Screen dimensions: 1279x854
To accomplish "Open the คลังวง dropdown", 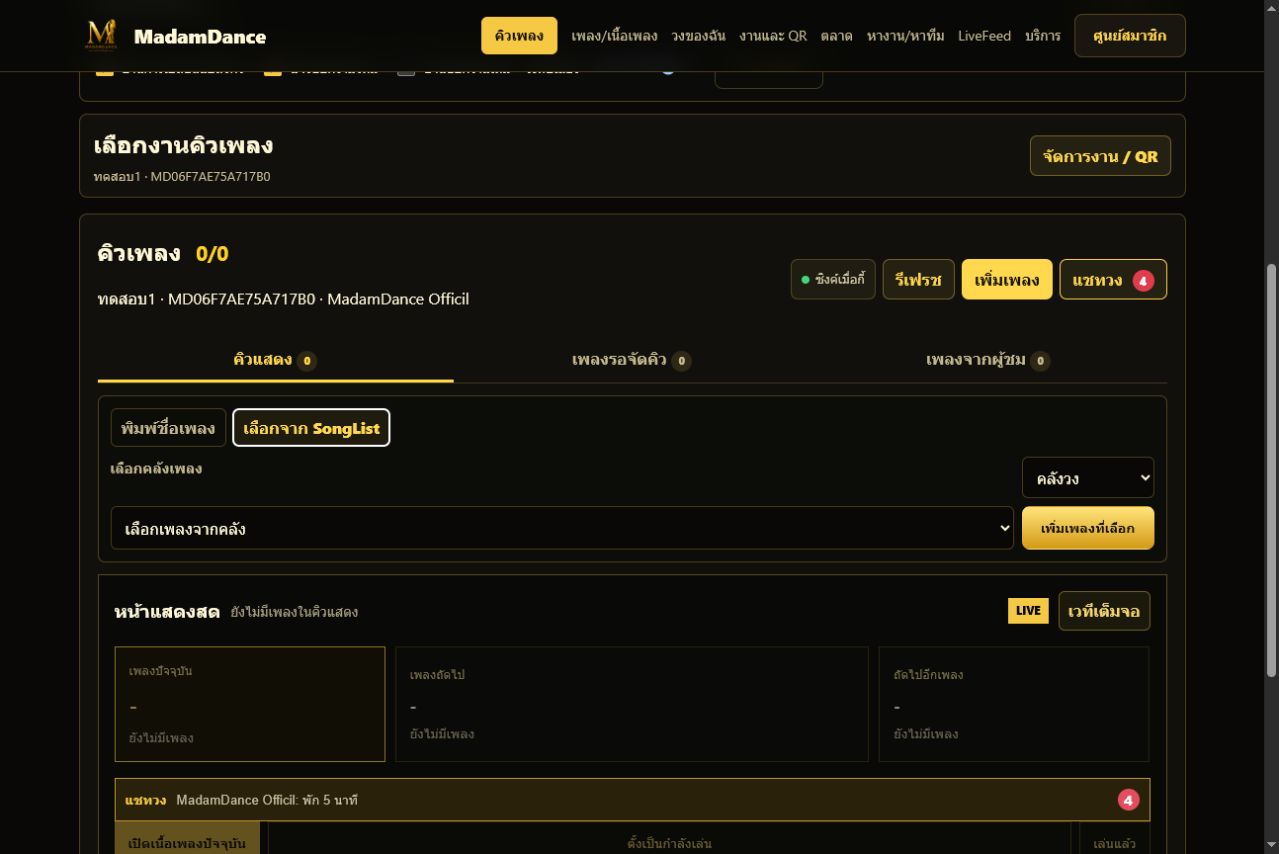I will coord(1088,478).
